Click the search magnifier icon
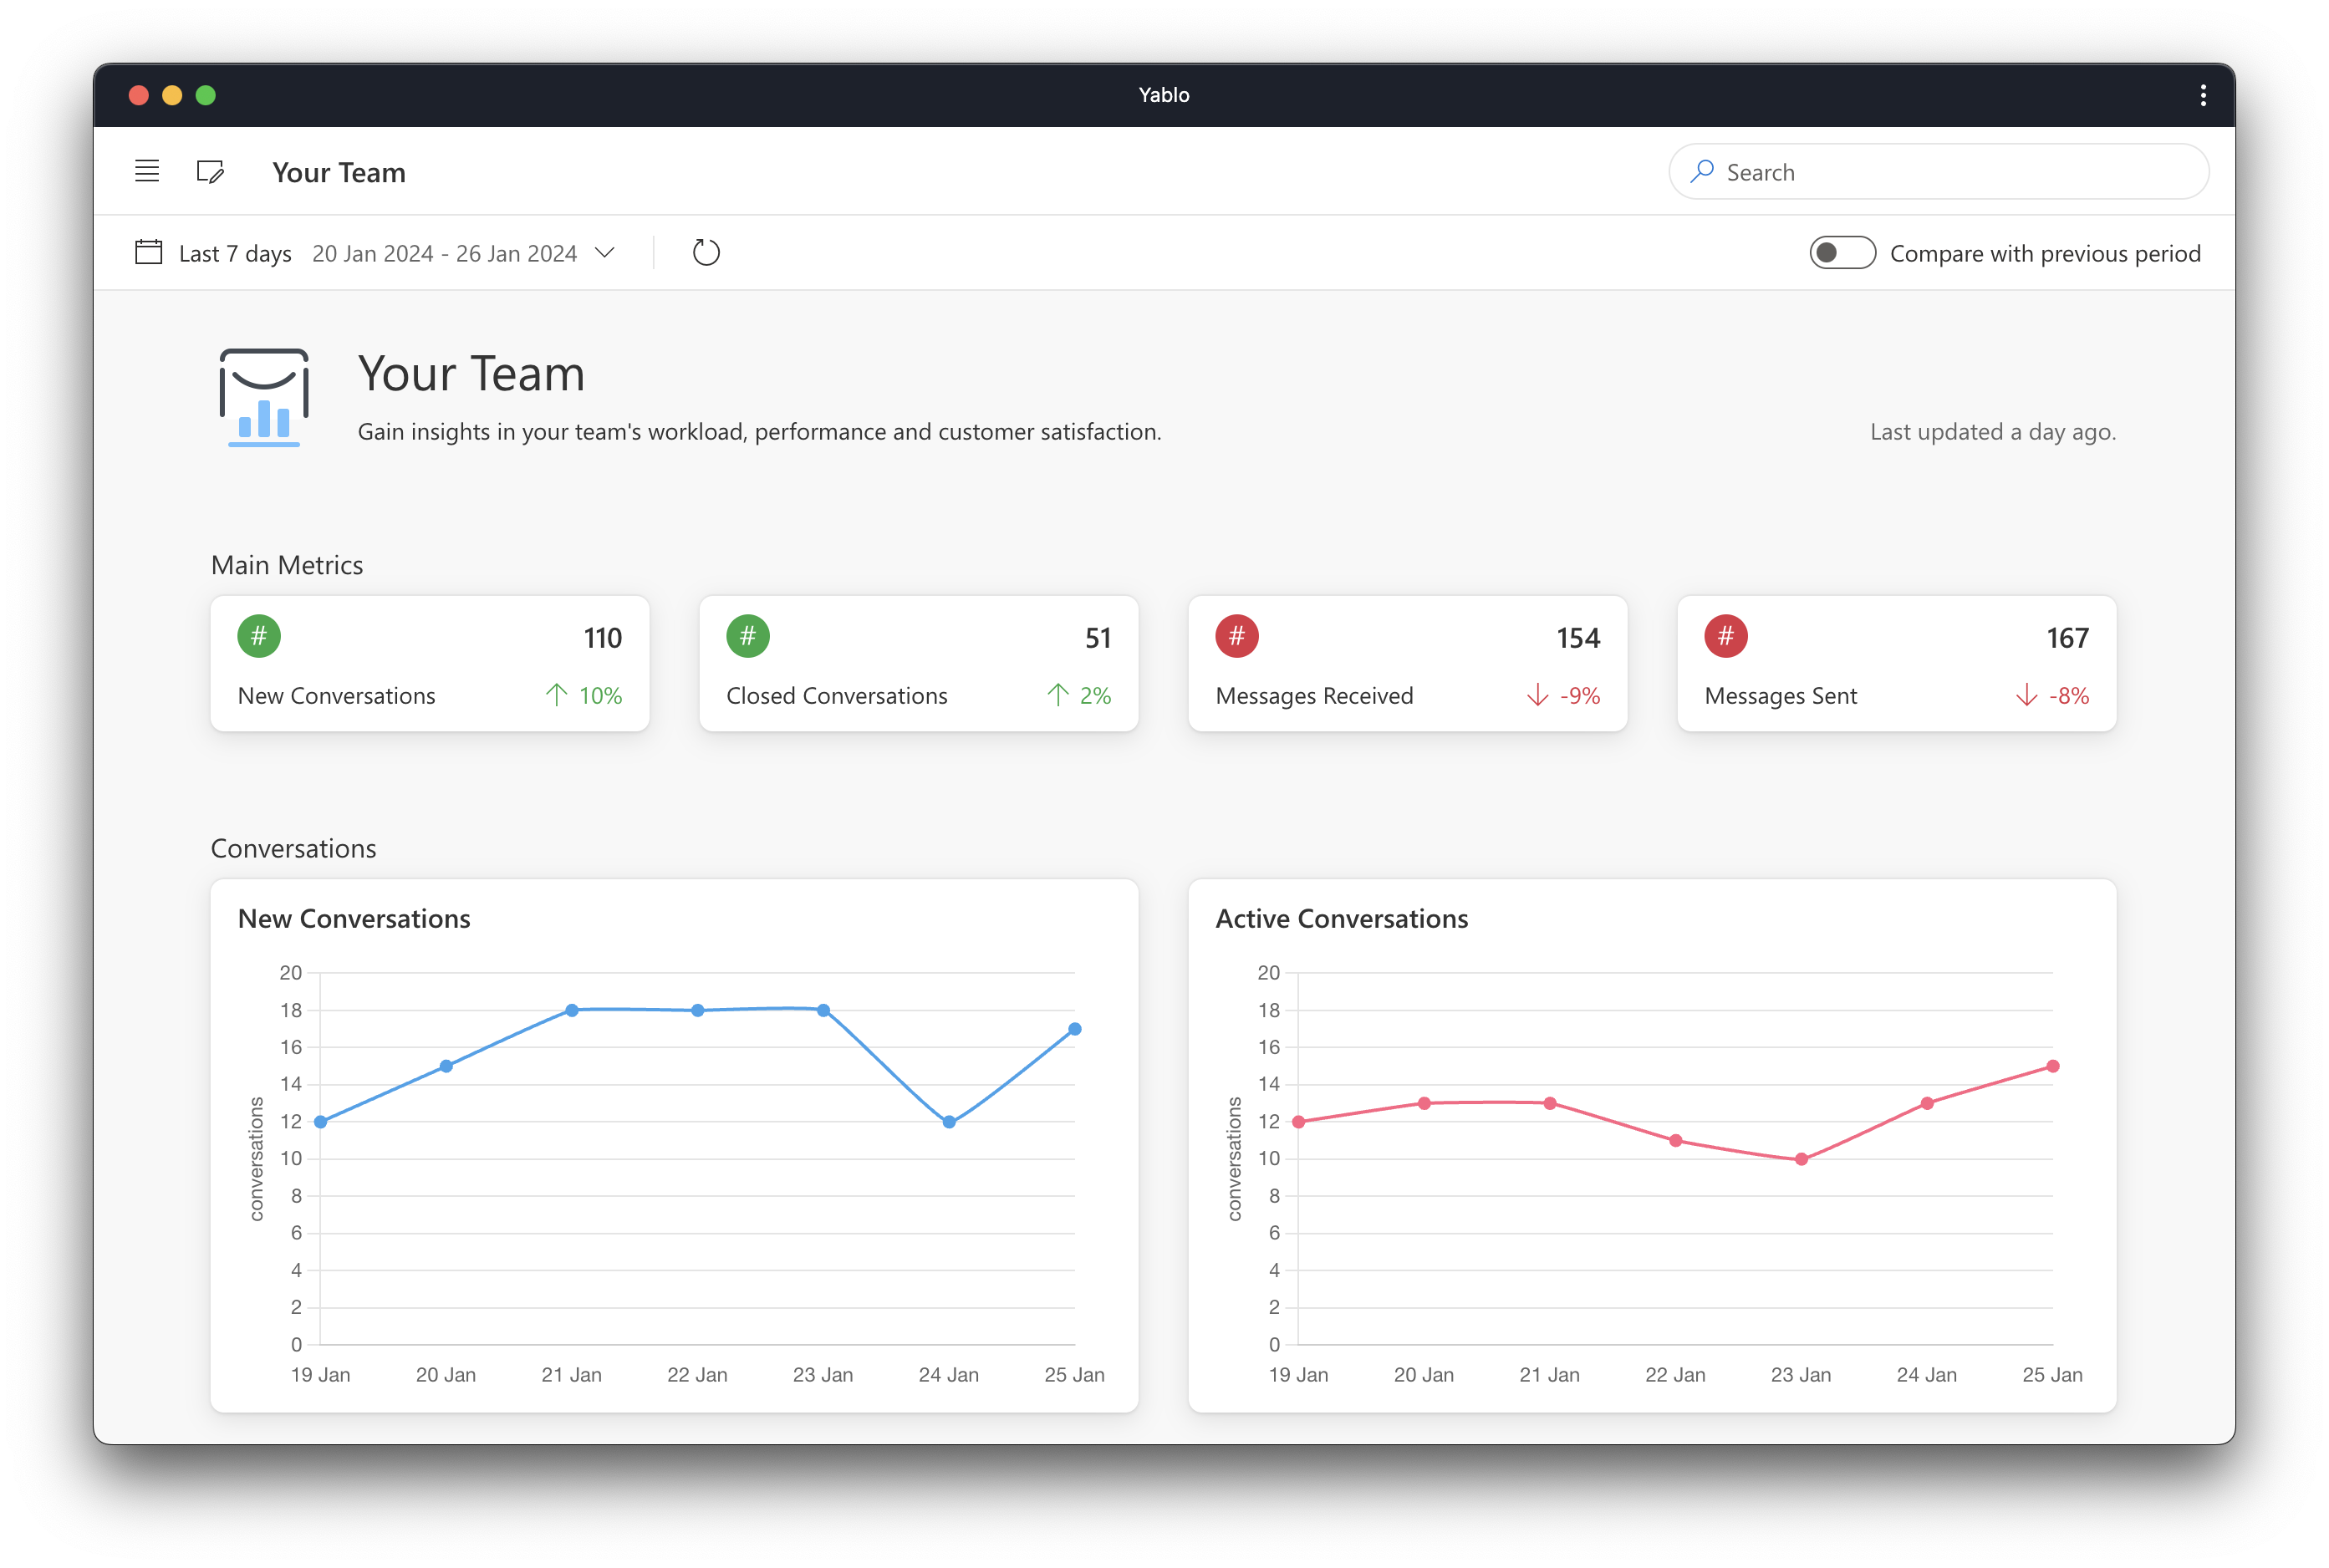This screenshot has height=1568, width=2329. 1702,172
